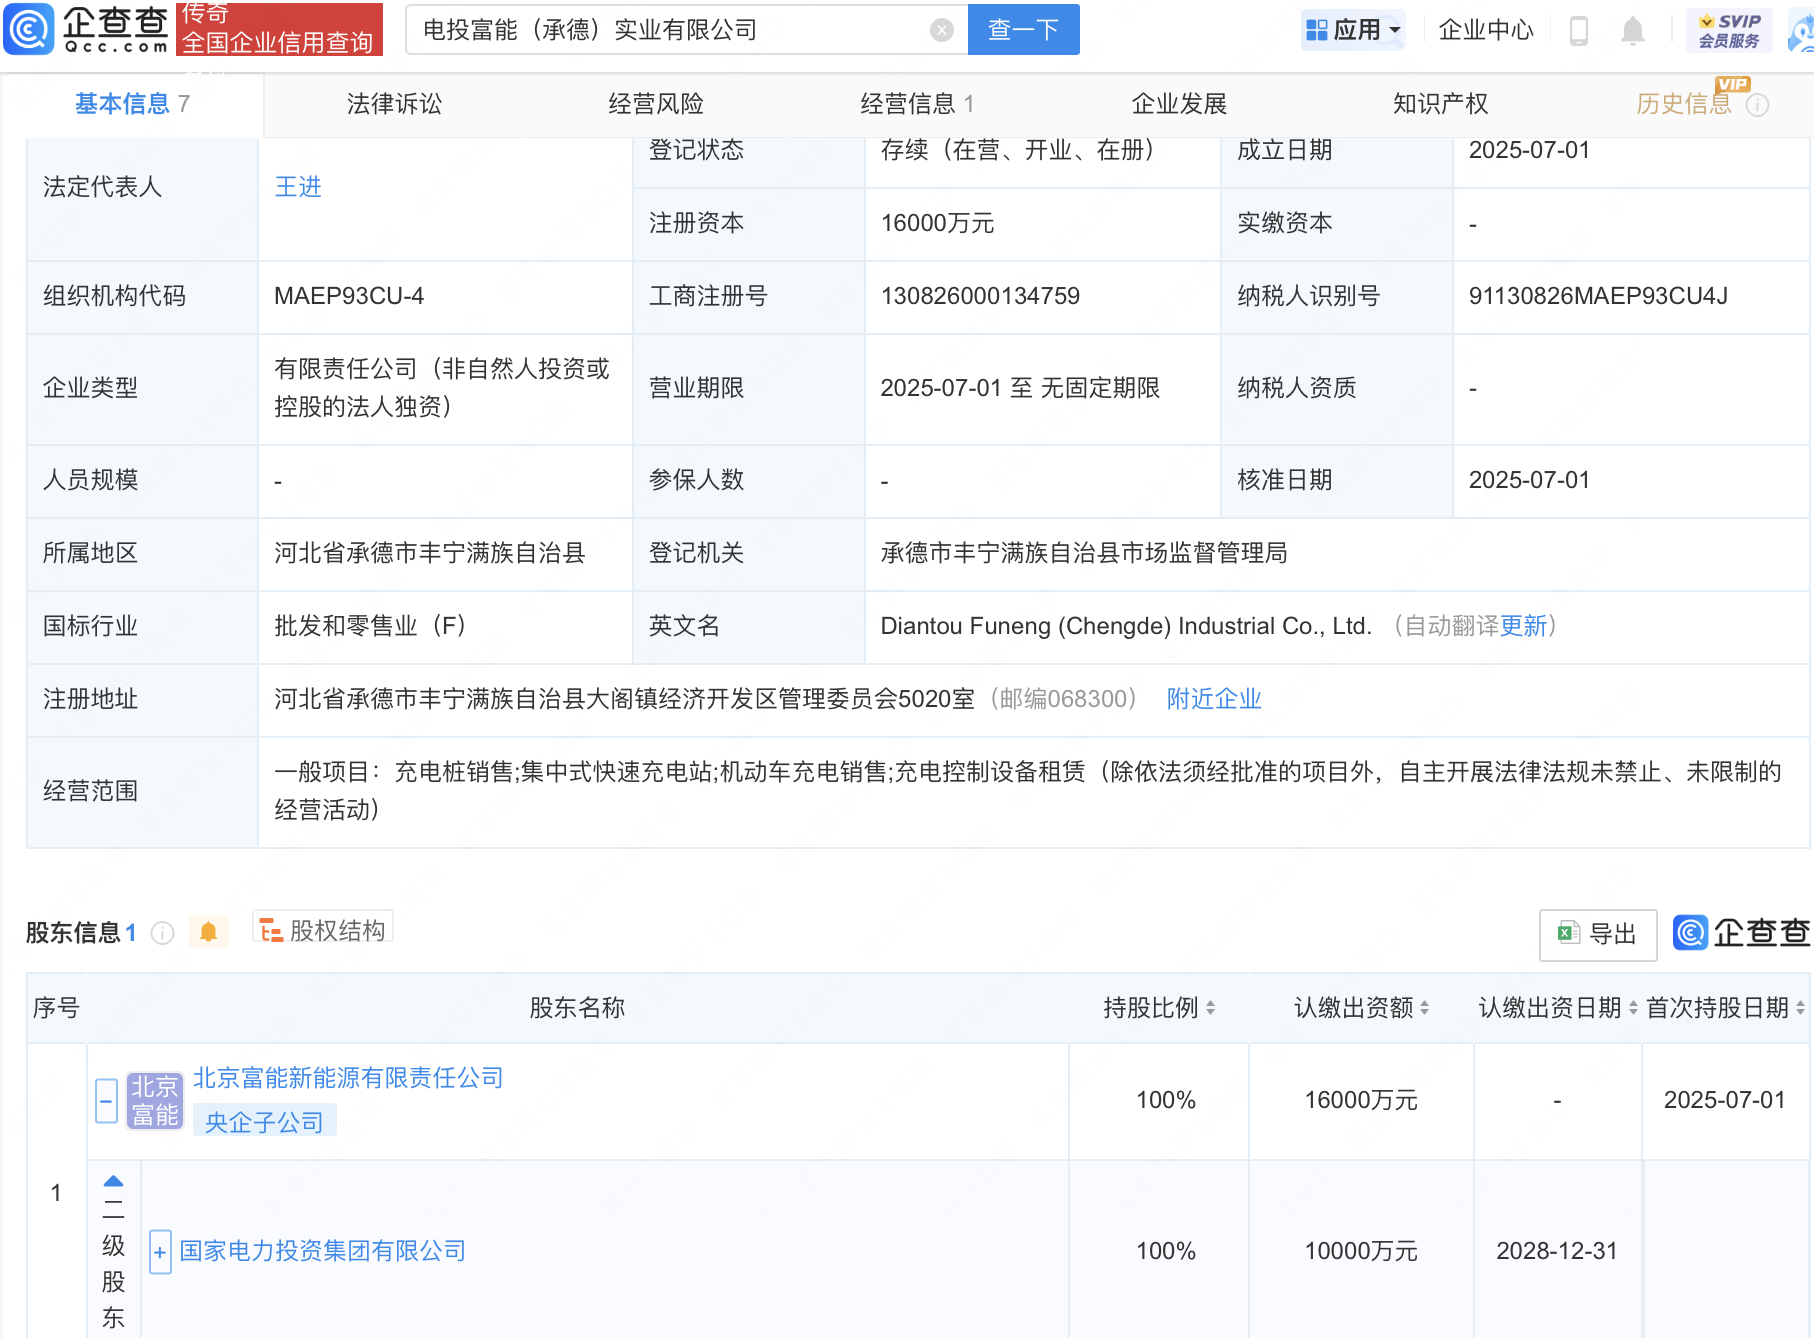Sort by 持股比例 column
This screenshot has height=1338, width=1814.
(x=1158, y=1008)
